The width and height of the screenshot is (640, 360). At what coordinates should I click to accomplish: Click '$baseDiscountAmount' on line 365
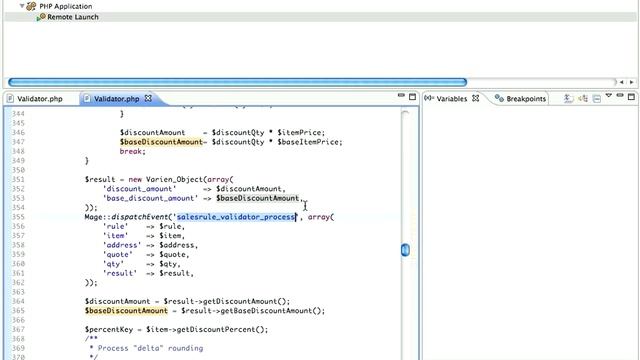[127, 311]
